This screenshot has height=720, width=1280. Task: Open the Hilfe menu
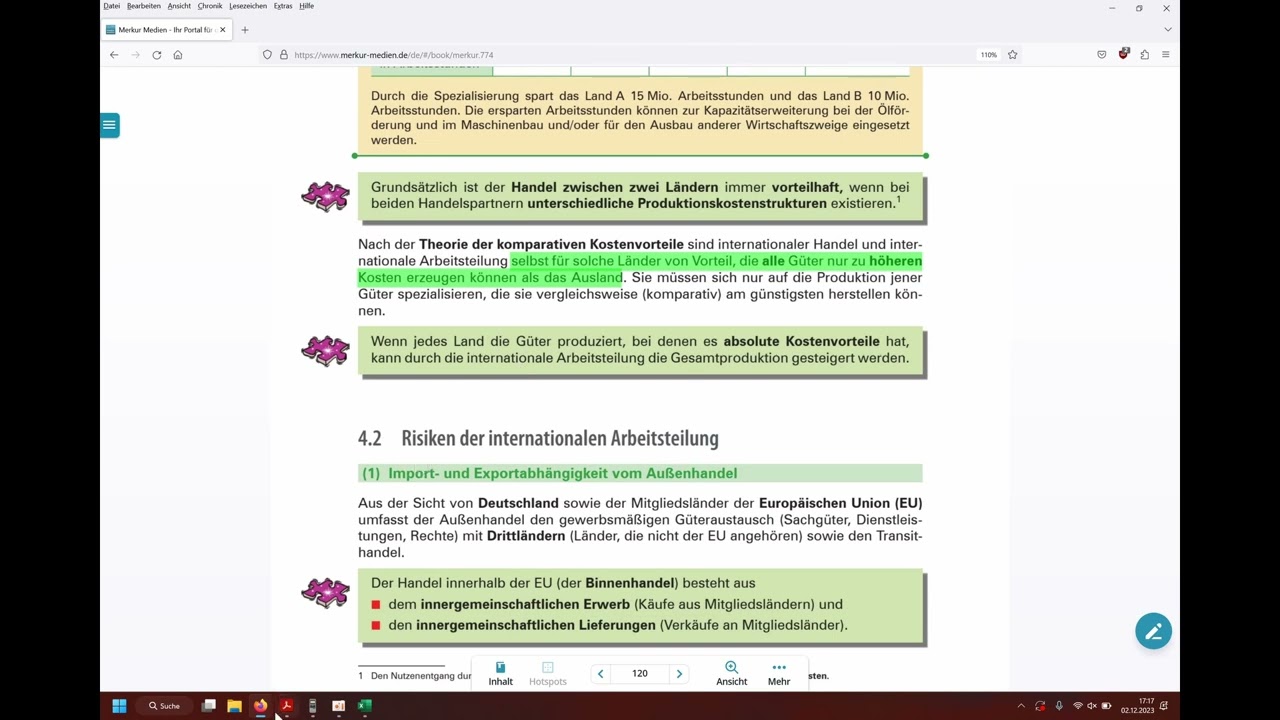307,6
